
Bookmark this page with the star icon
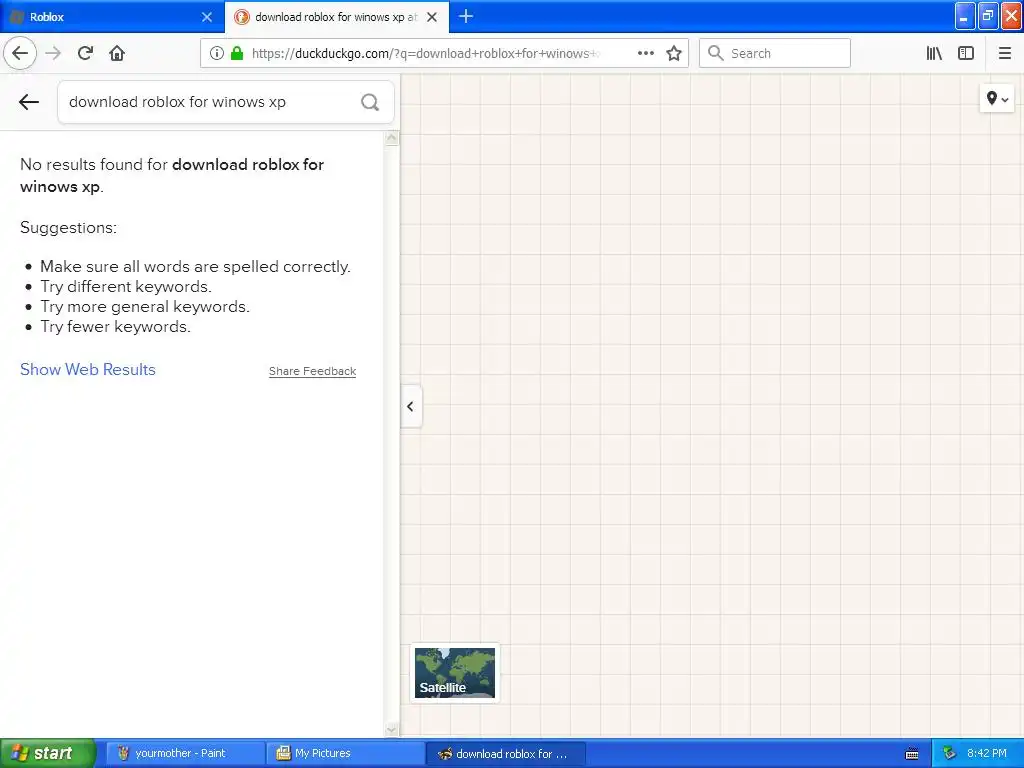coord(674,53)
